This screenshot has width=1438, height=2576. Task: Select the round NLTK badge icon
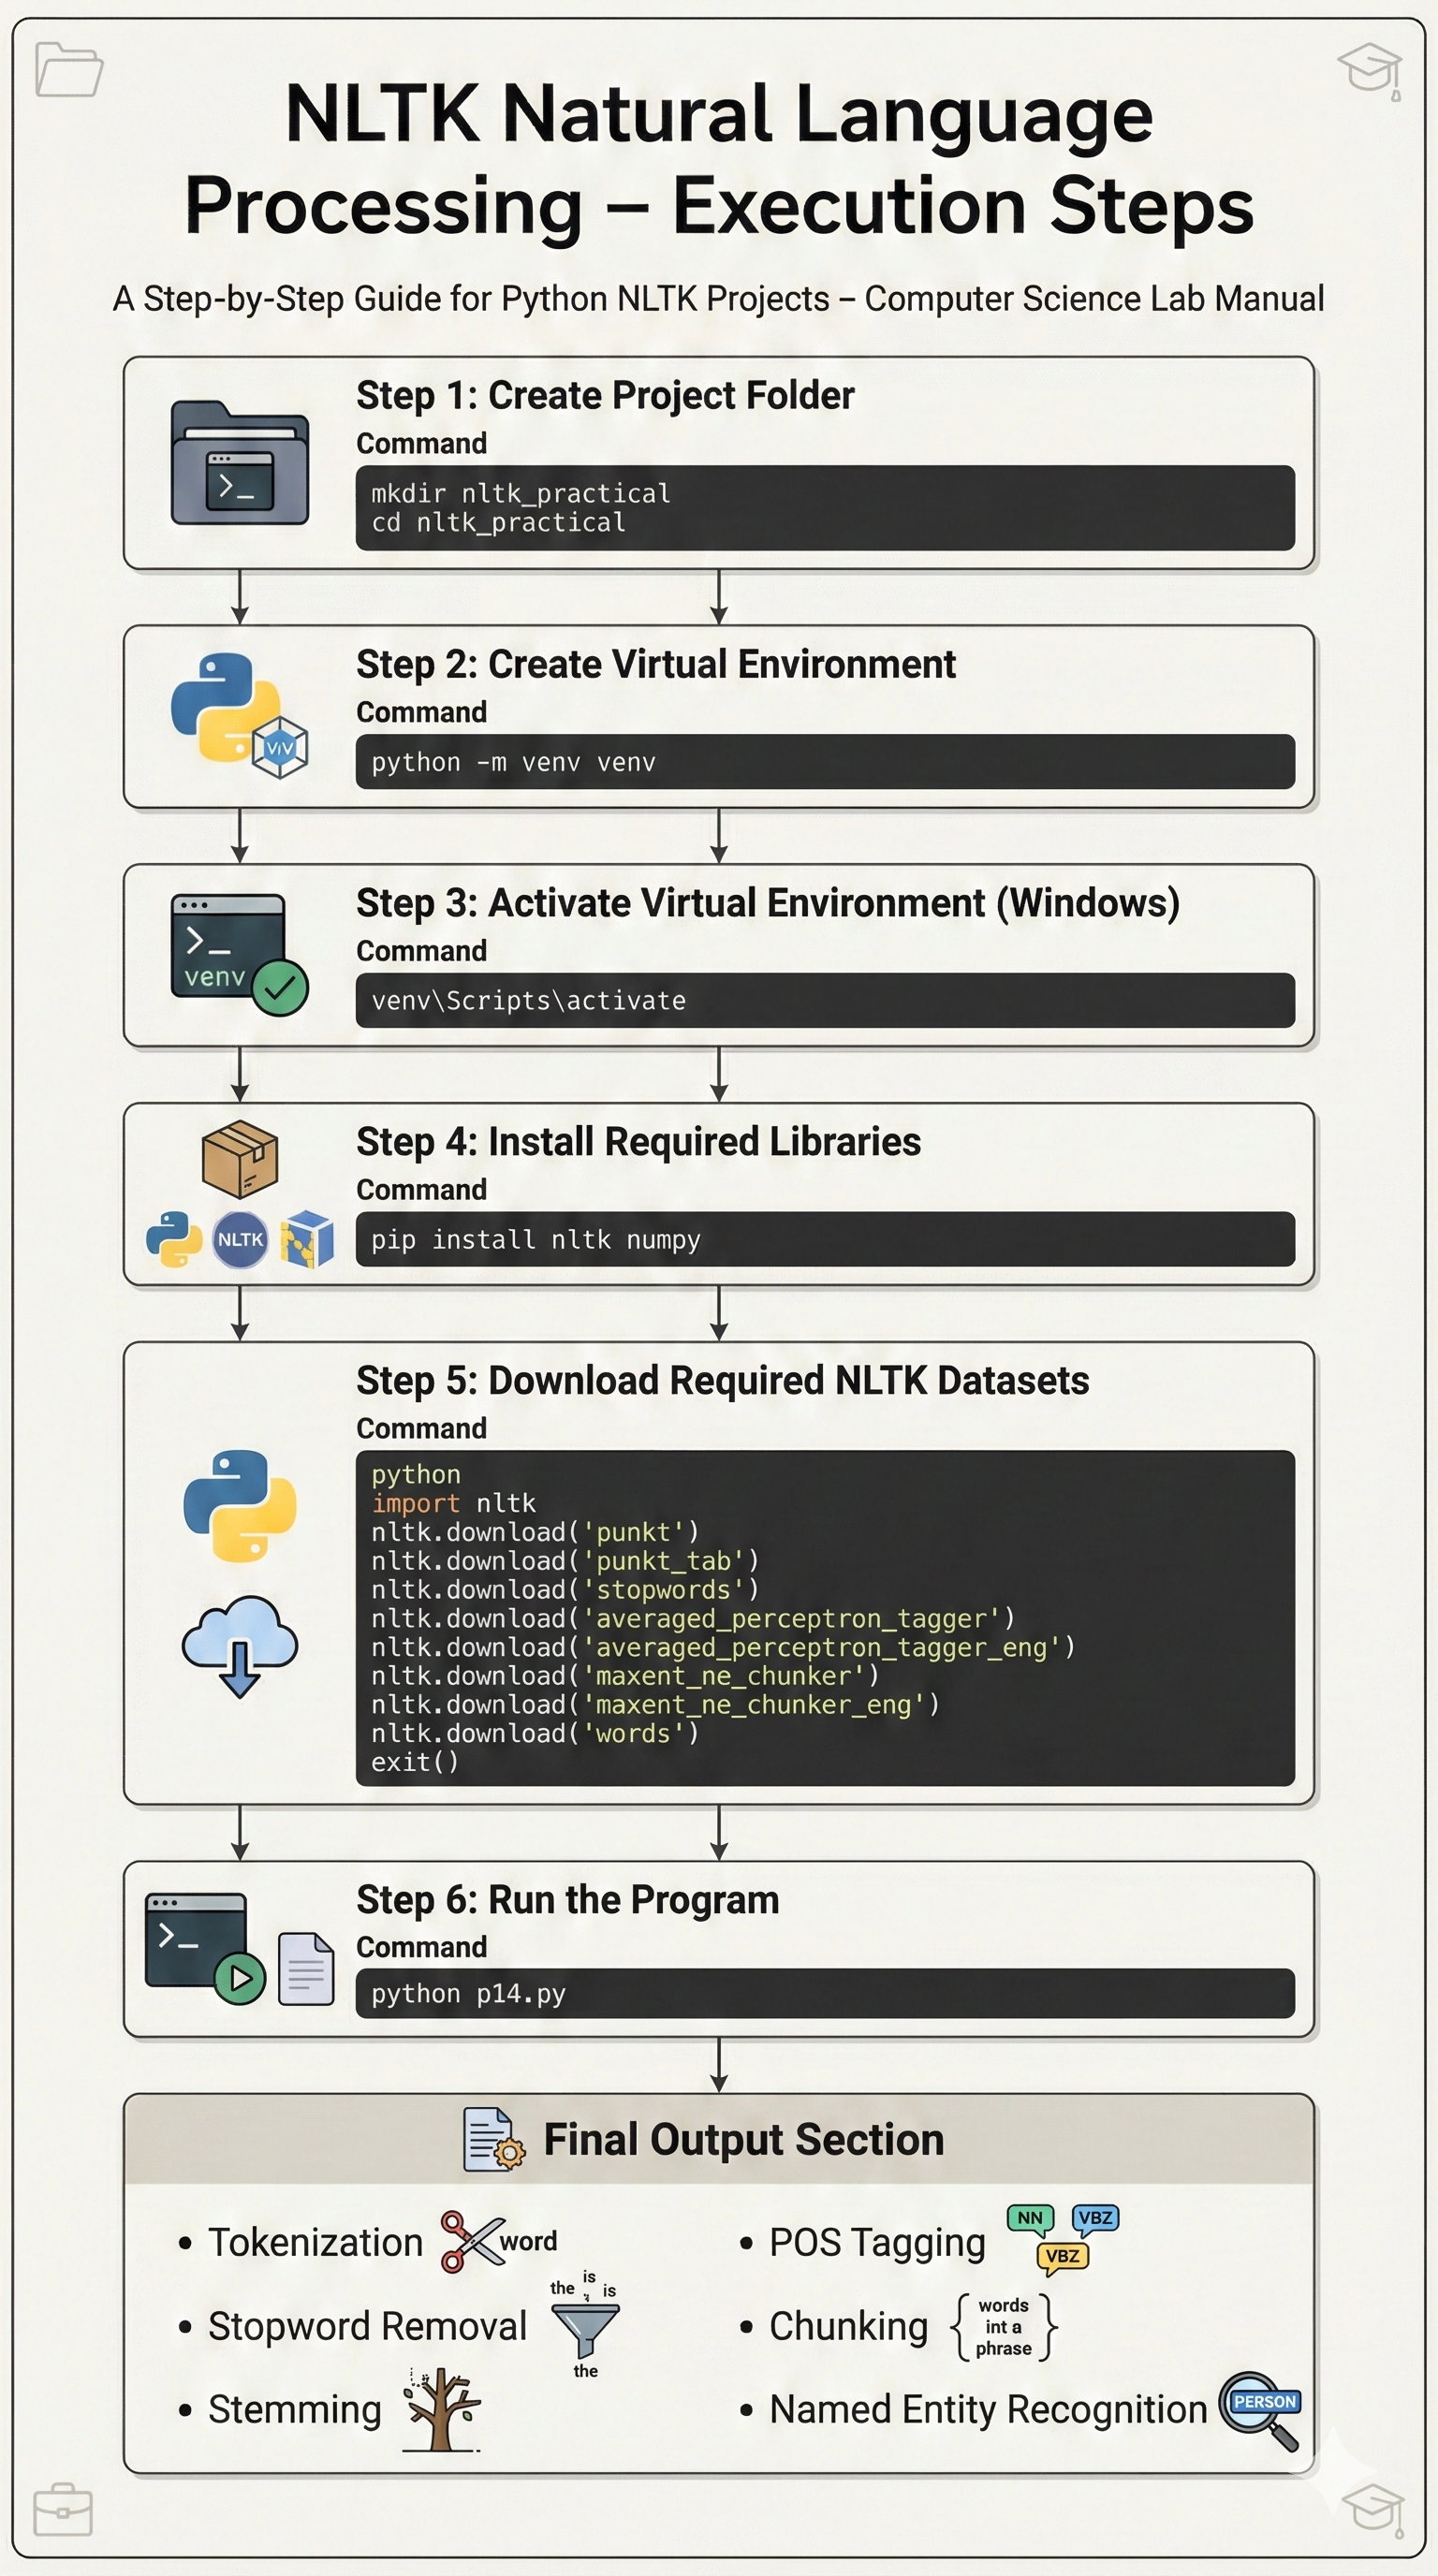[x=240, y=1240]
